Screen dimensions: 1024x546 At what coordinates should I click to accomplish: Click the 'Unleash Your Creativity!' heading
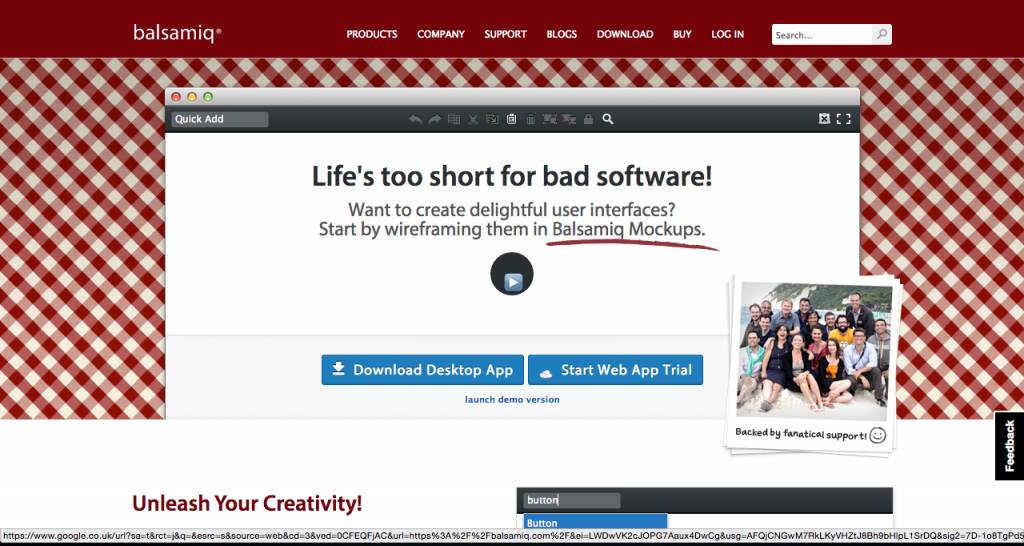point(247,503)
